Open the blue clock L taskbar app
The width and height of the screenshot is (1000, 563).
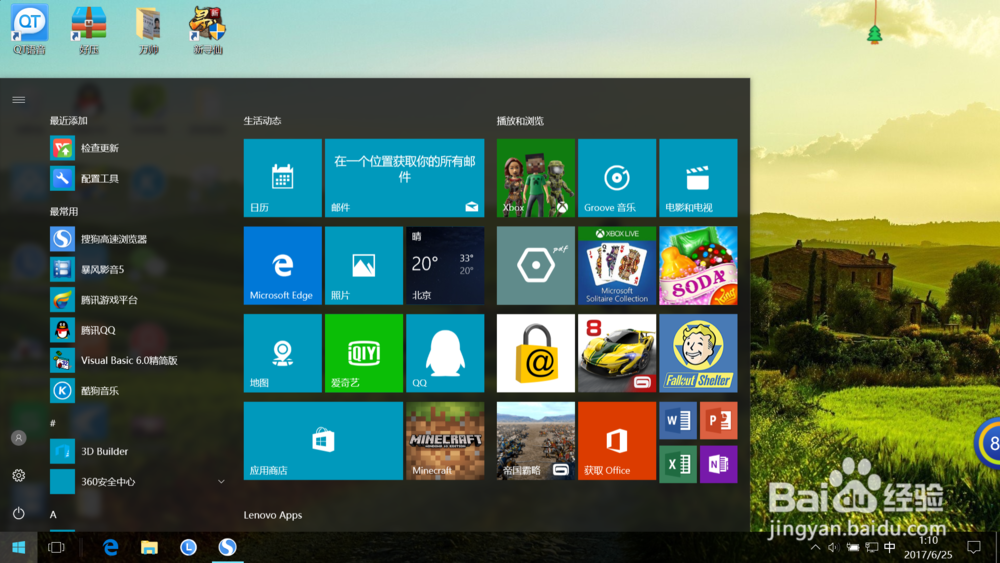click(x=188, y=547)
